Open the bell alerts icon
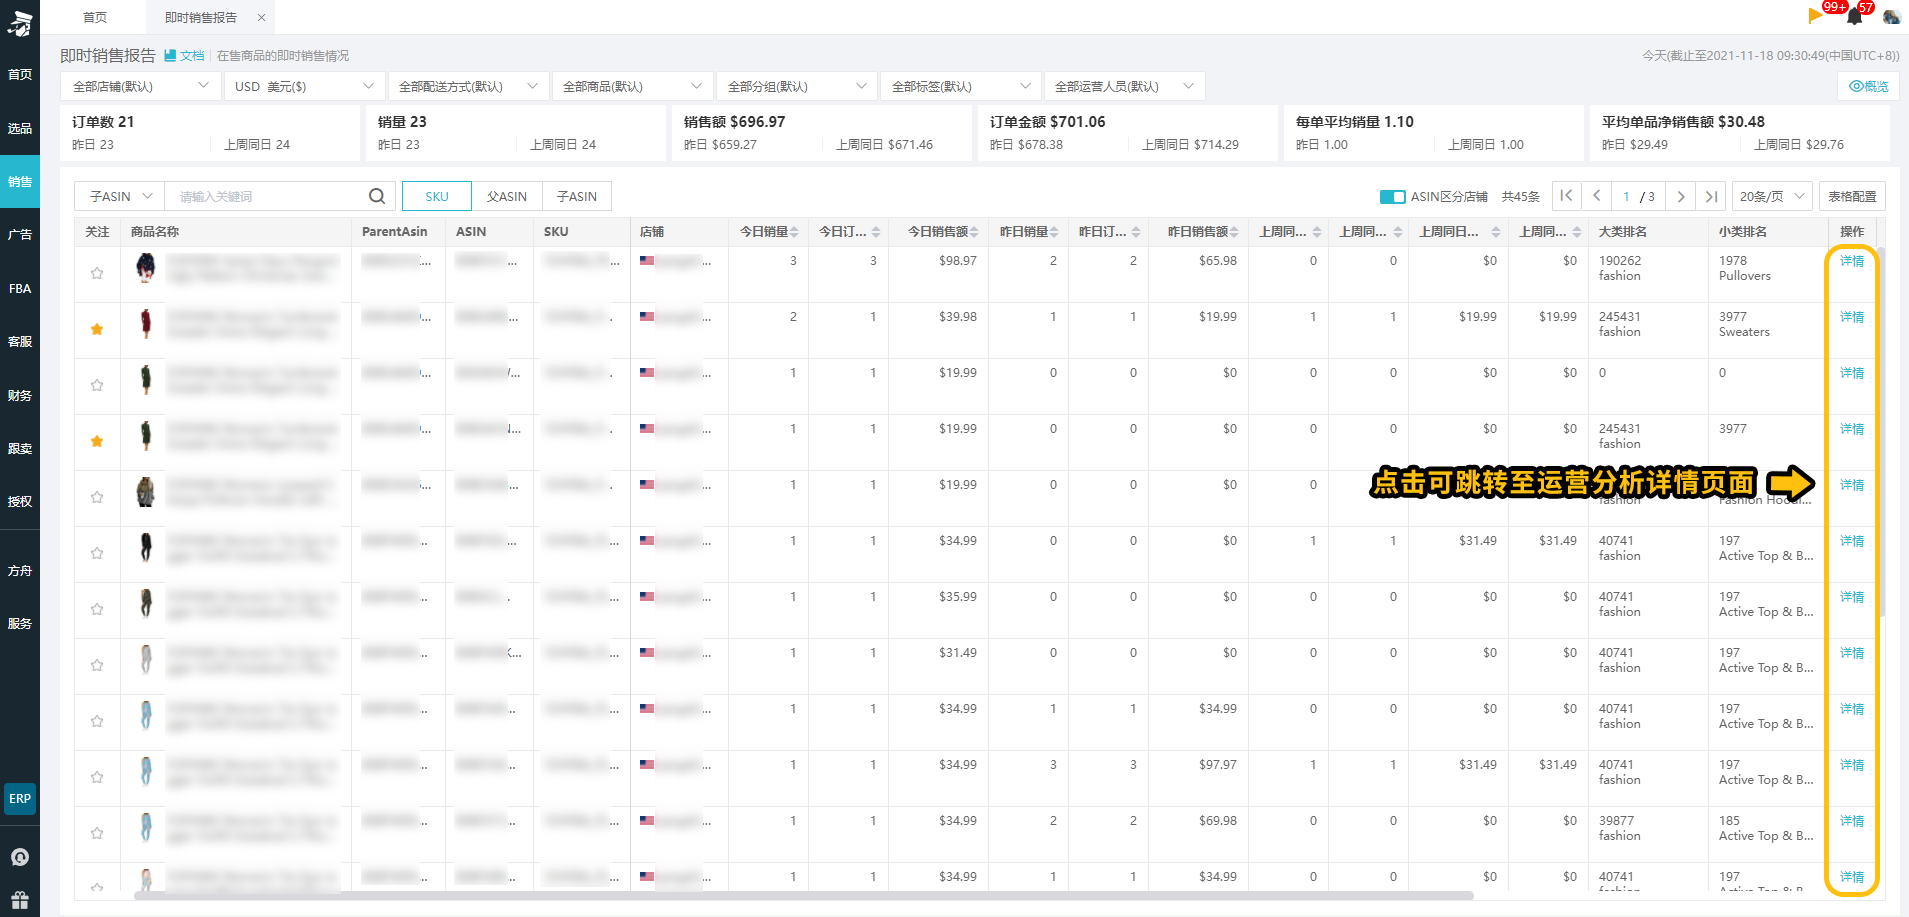Viewport: 1909px width, 917px height. point(1855,16)
